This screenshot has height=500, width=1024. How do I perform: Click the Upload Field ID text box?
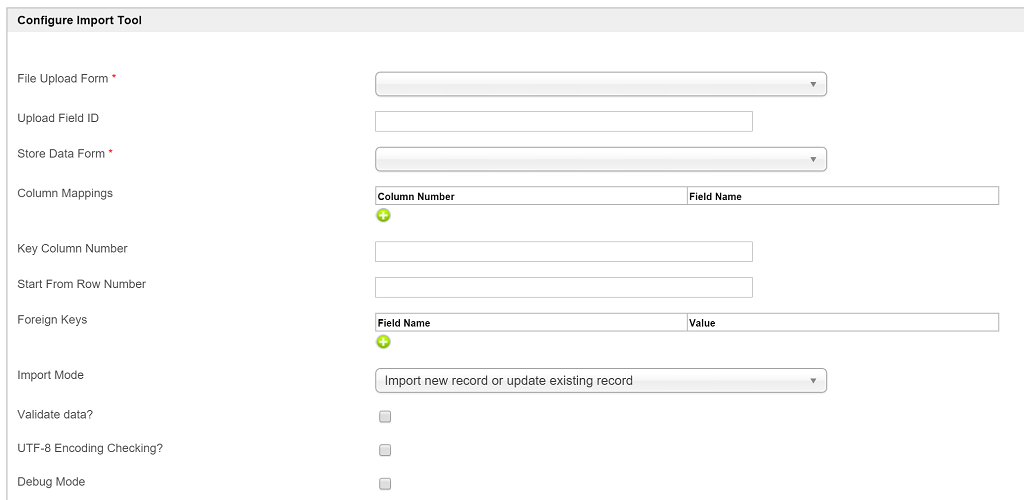(563, 122)
